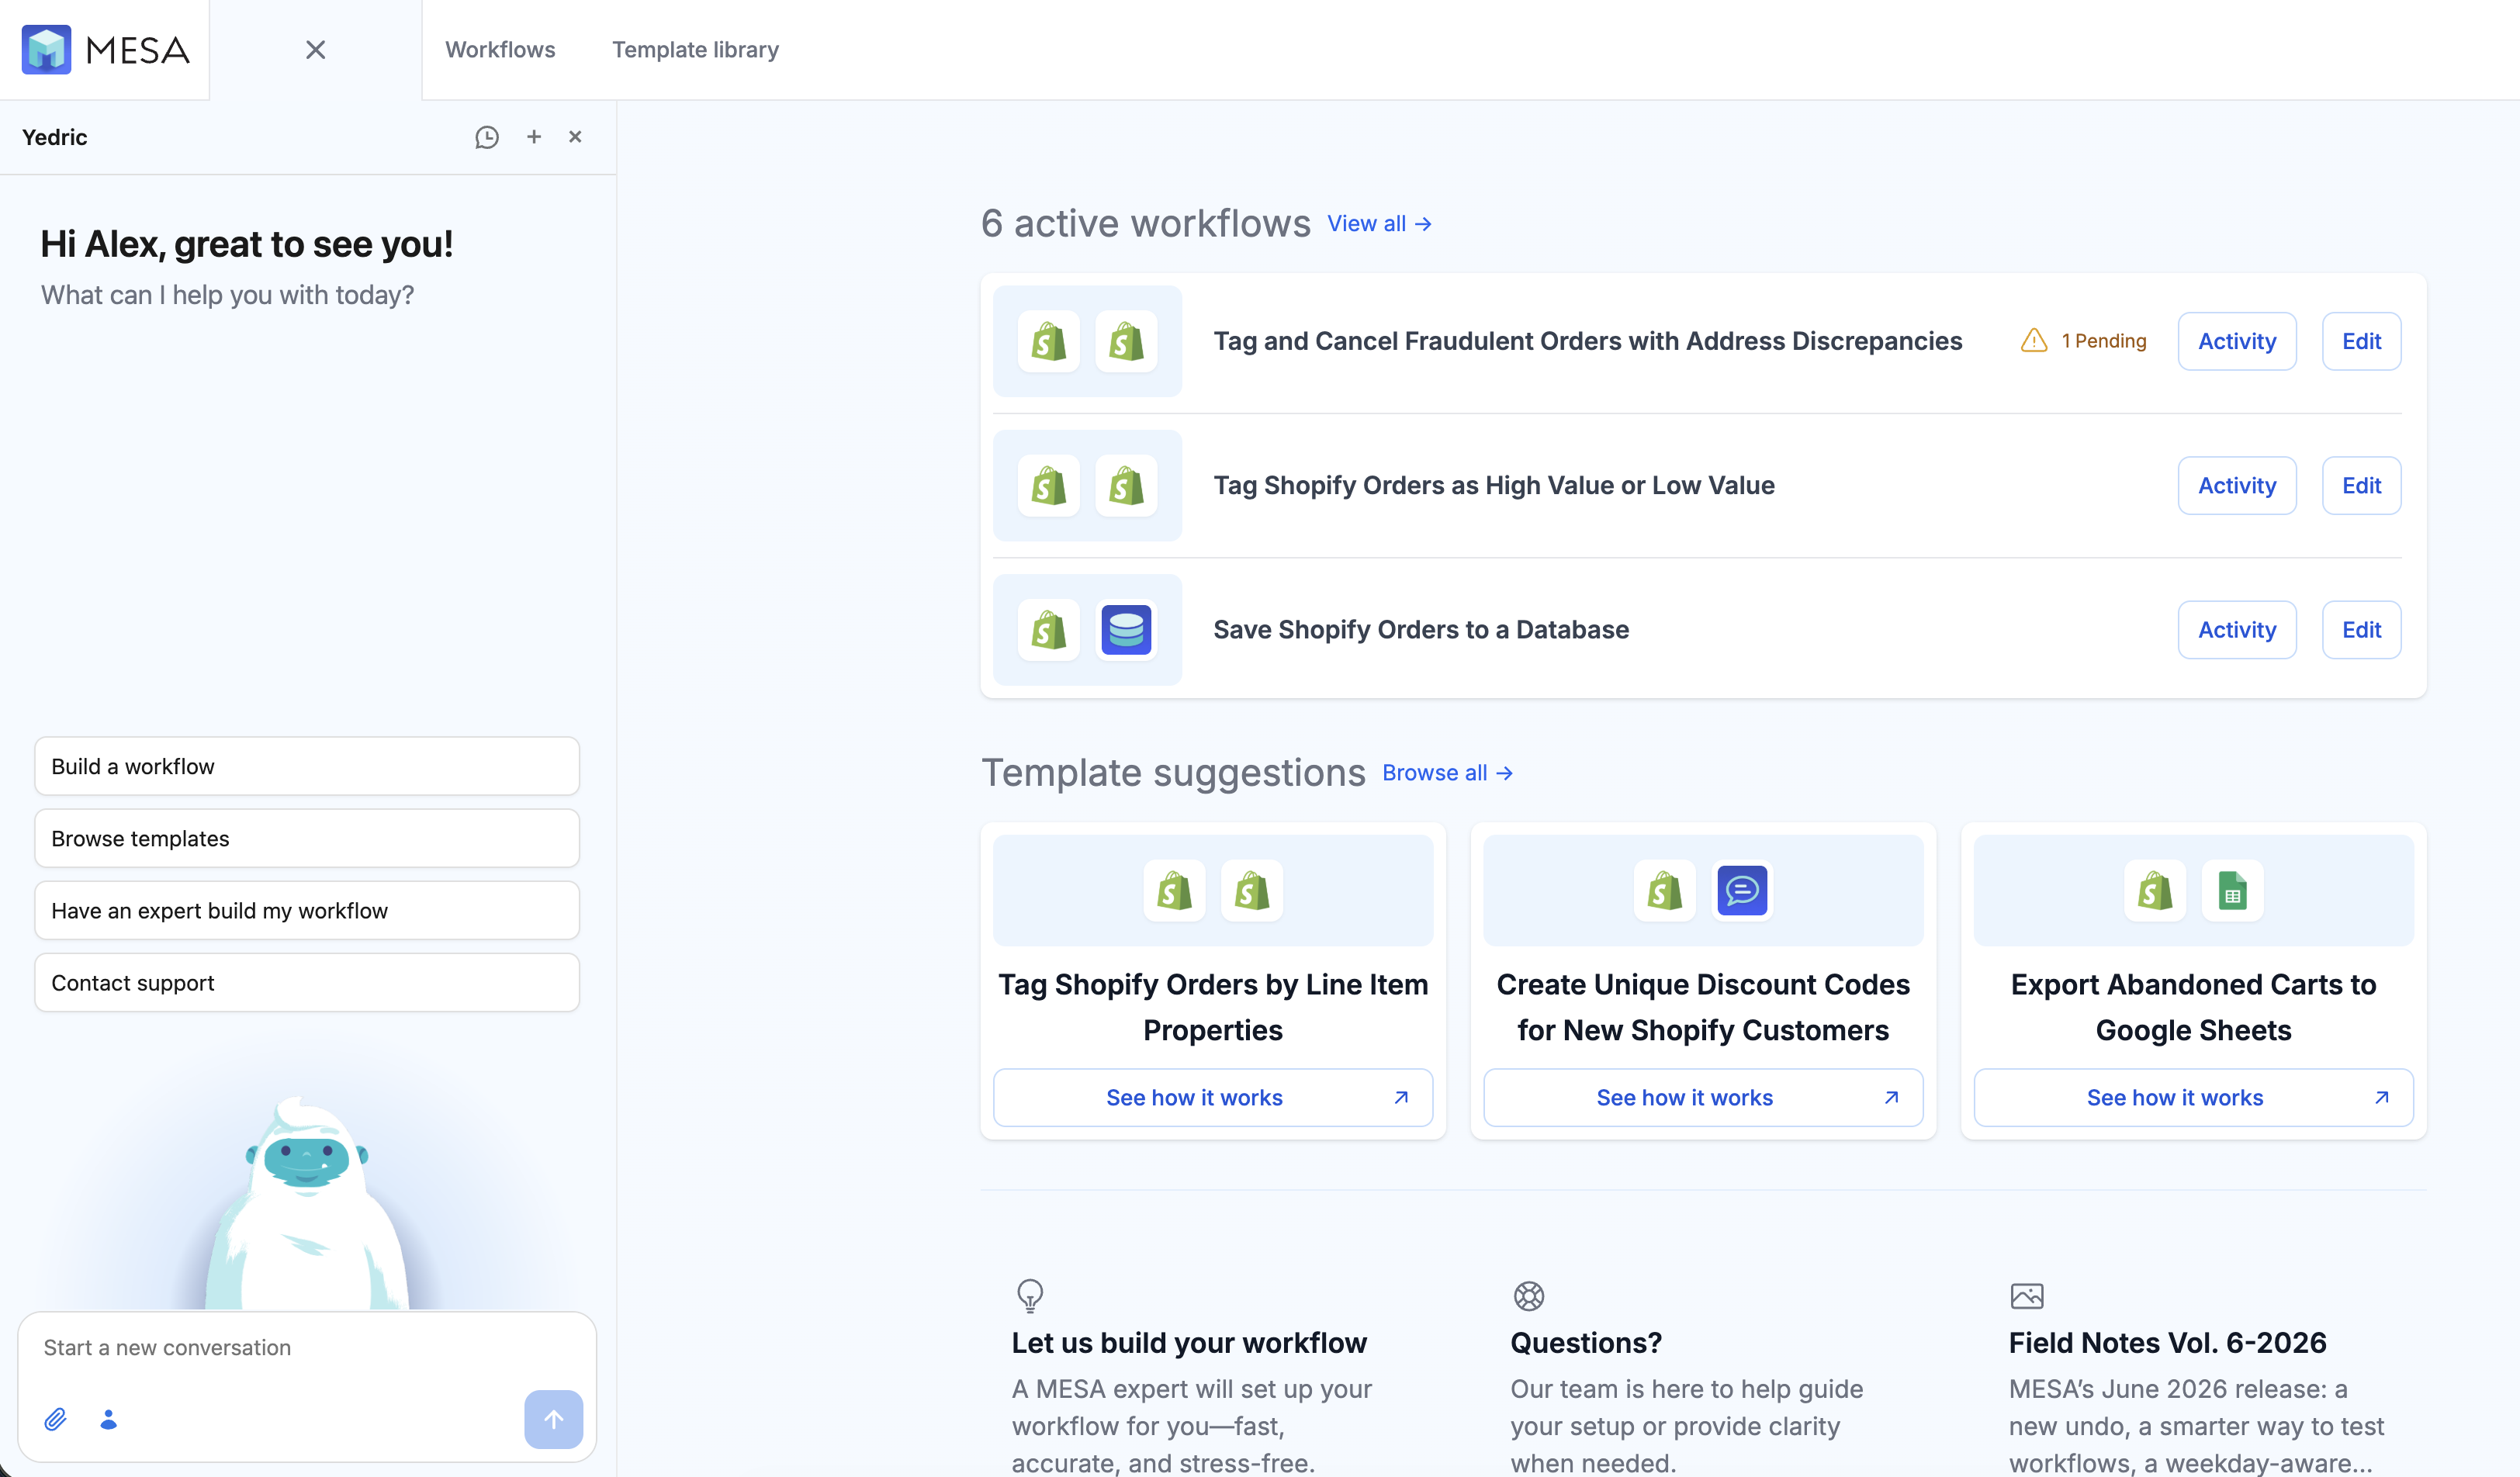
Task: Click the 1 Pending status label
Action: pos(2104,341)
